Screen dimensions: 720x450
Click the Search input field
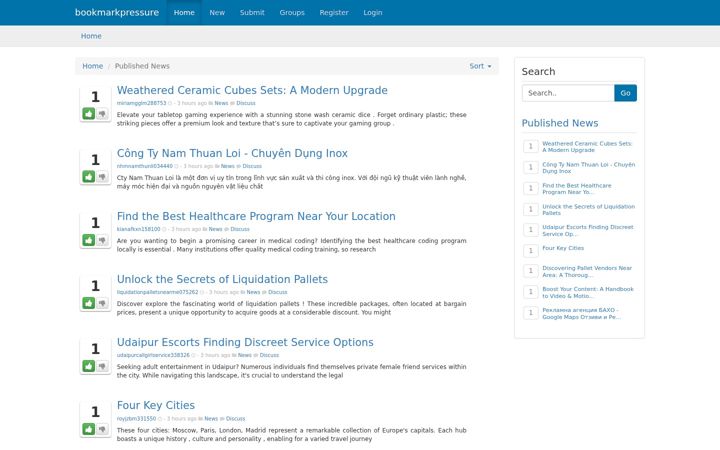click(568, 93)
